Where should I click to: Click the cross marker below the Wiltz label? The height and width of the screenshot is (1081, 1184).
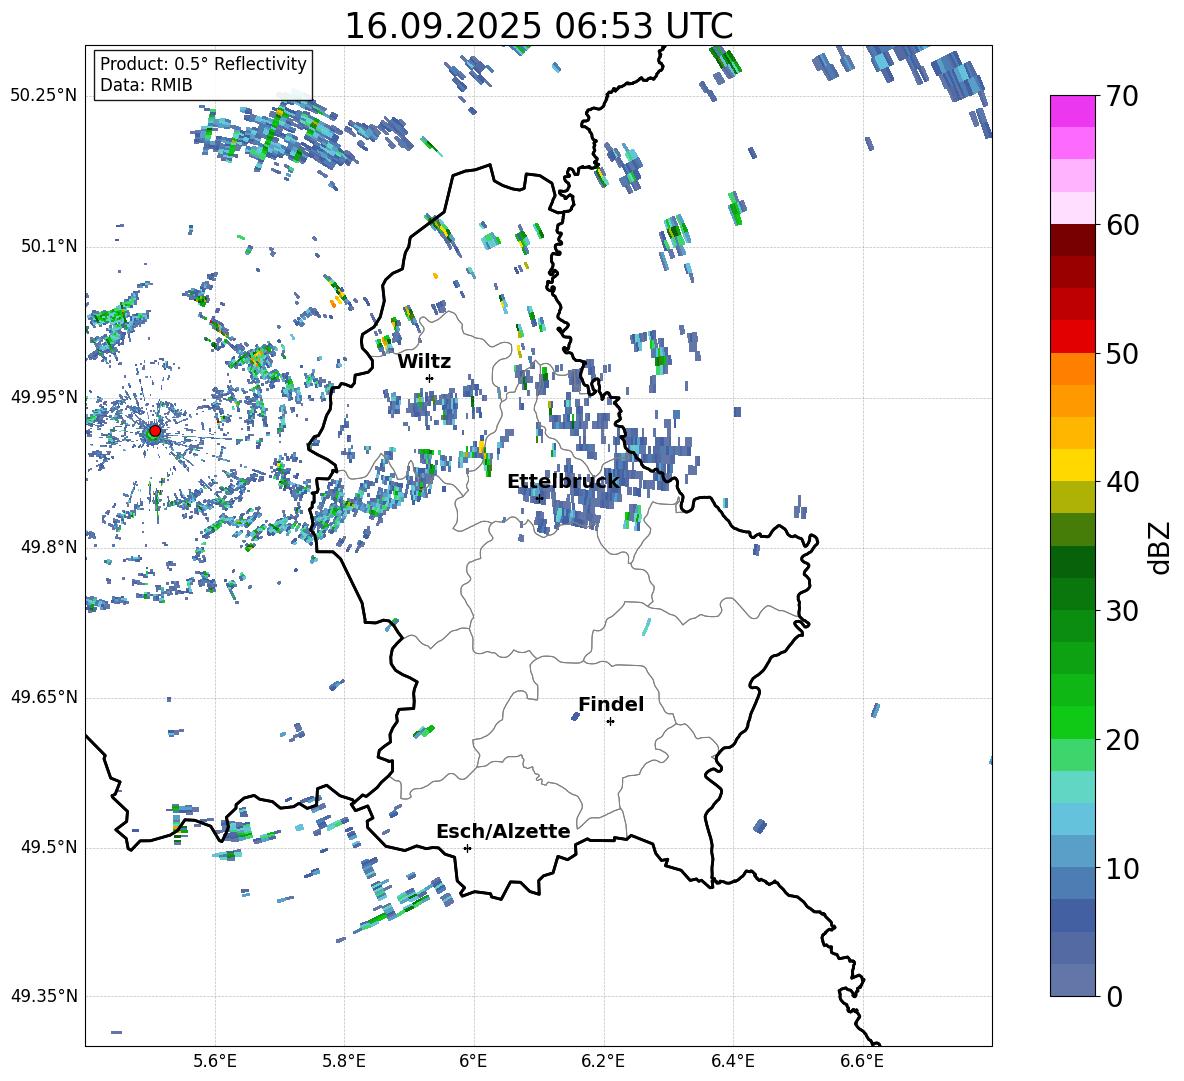click(x=430, y=378)
